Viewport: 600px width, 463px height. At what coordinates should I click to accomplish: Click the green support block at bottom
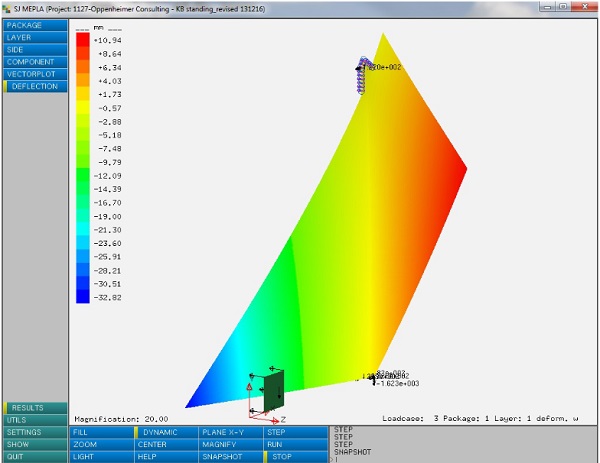pos(274,391)
